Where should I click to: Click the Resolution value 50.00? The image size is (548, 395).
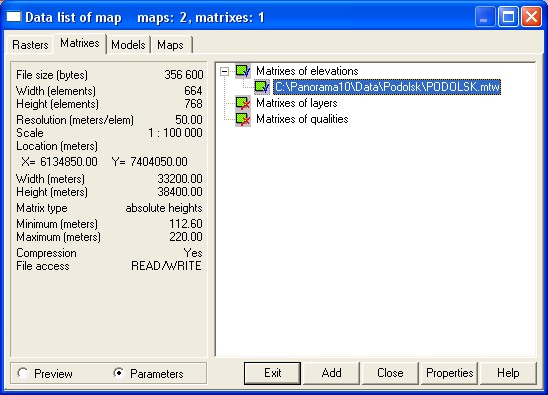coord(189,120)
